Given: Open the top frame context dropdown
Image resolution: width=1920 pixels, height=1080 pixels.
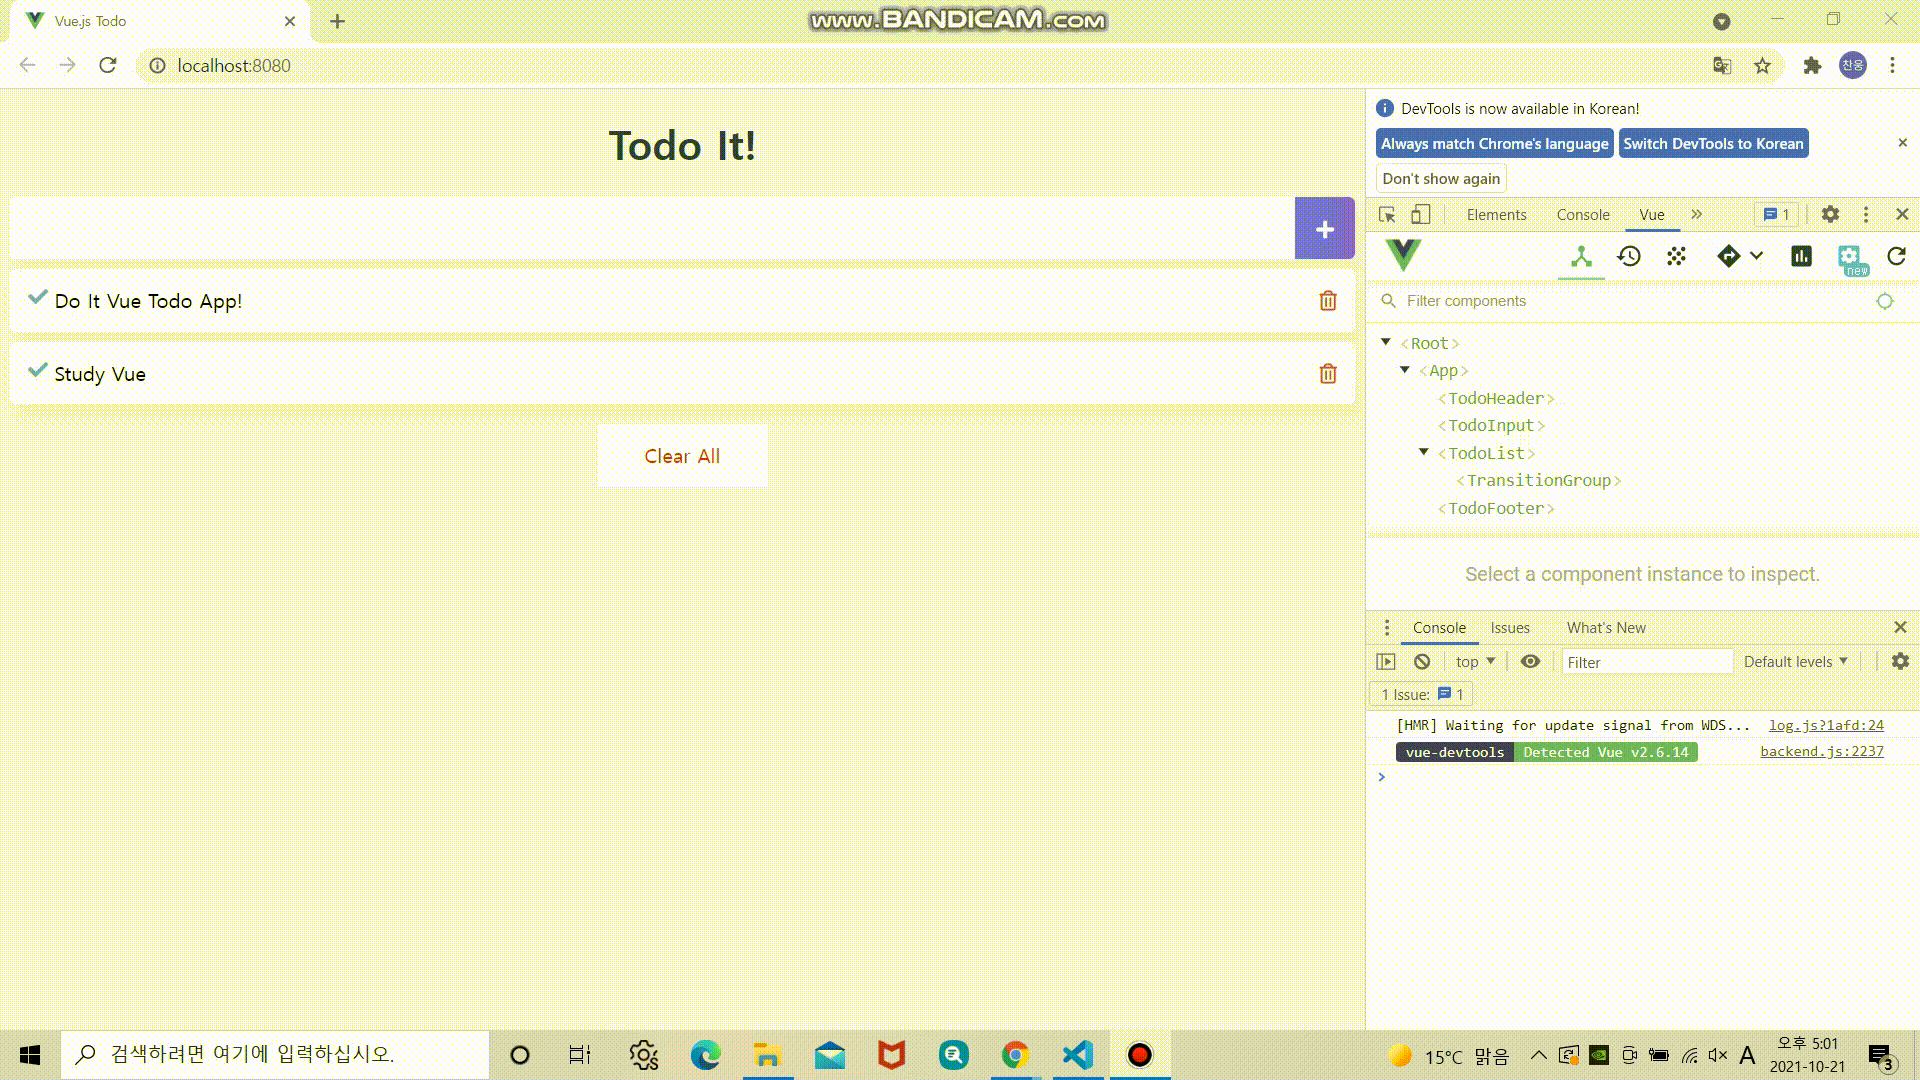Looking at the screenshot, I should coord(1473,661).
